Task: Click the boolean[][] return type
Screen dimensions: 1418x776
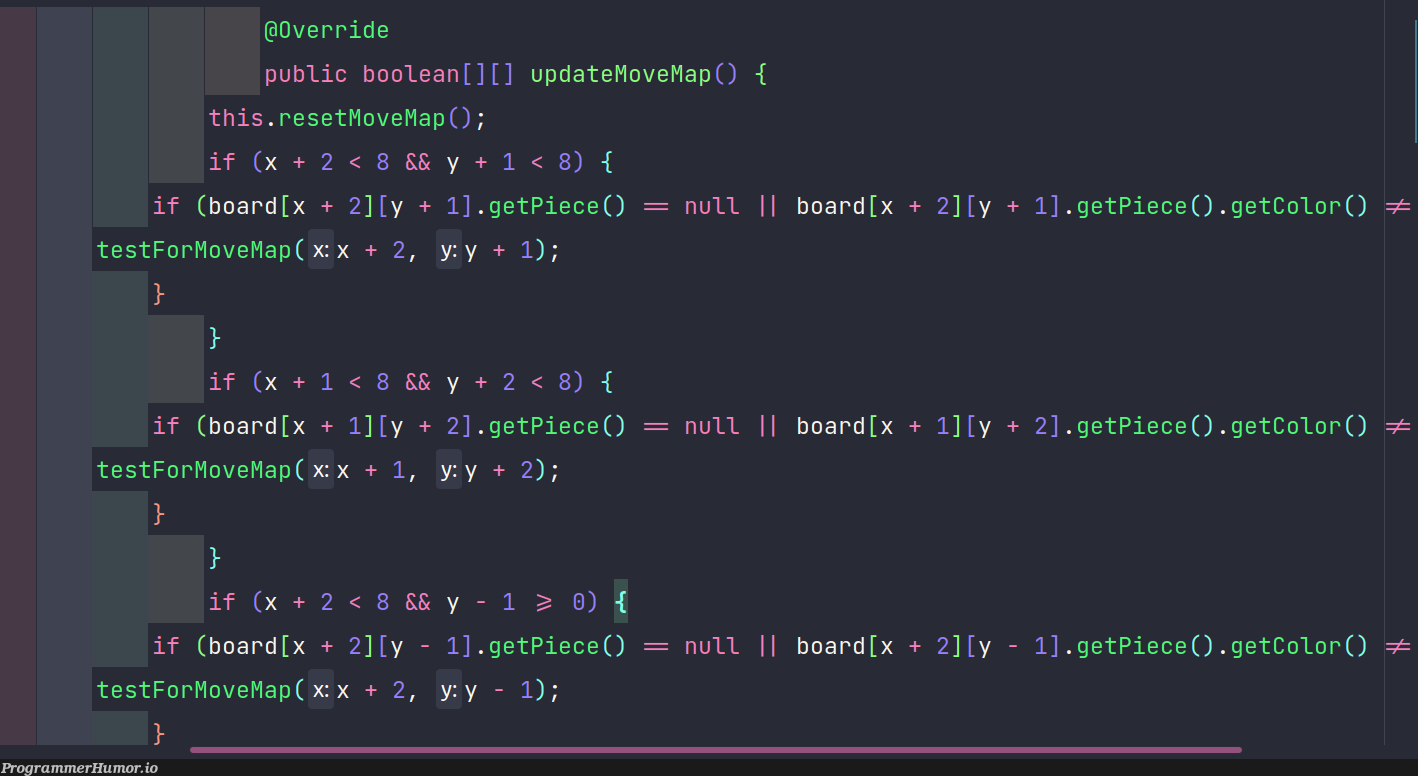Action: (x=439, y=74)
